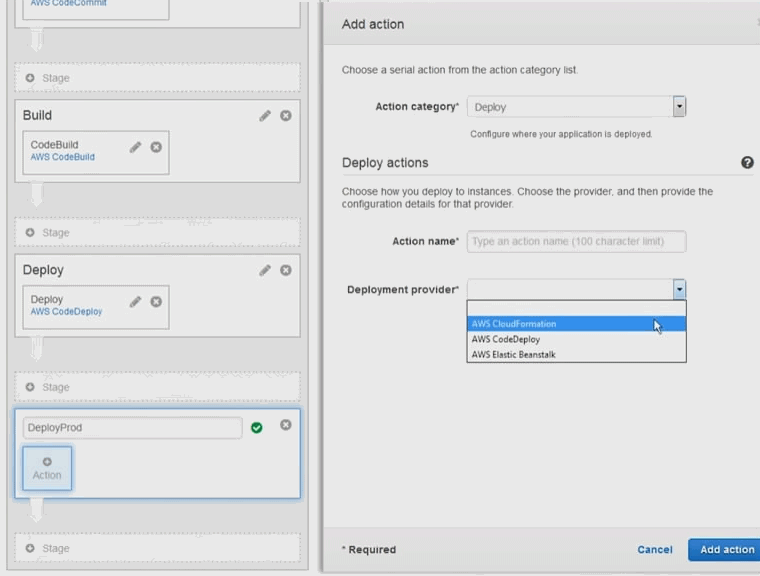Viewport: 760px width, 576px height.
Task: Click the CodeBuild action name
Action: click(54, 144)
